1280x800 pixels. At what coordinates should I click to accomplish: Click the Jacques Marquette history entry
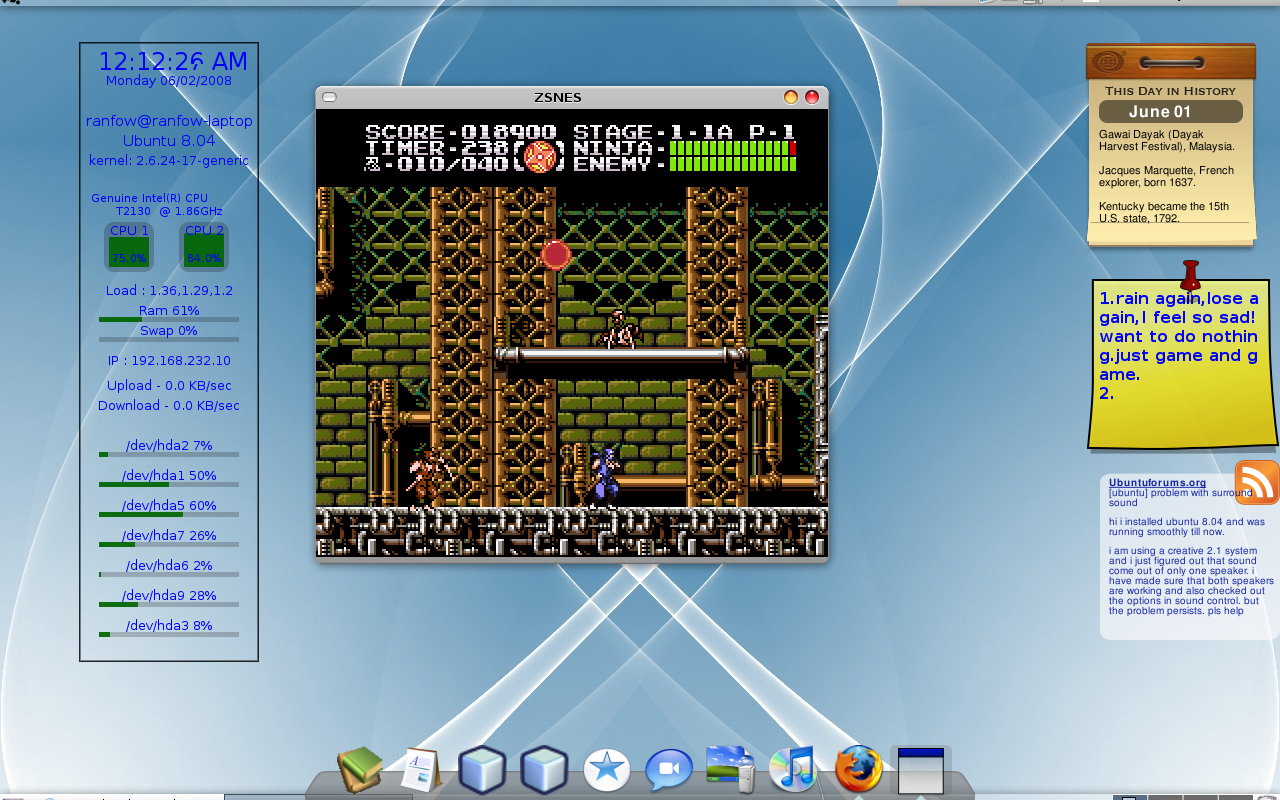tap(1166, 176)
